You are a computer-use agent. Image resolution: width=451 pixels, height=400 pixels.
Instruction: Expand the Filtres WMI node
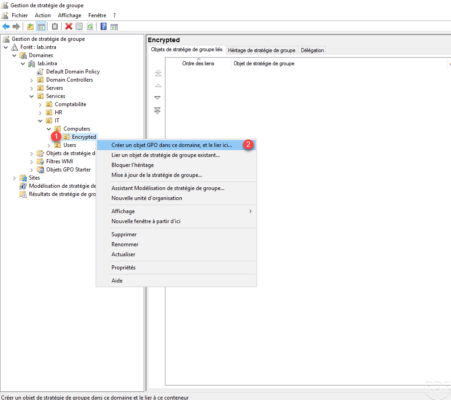coord(32,162)
